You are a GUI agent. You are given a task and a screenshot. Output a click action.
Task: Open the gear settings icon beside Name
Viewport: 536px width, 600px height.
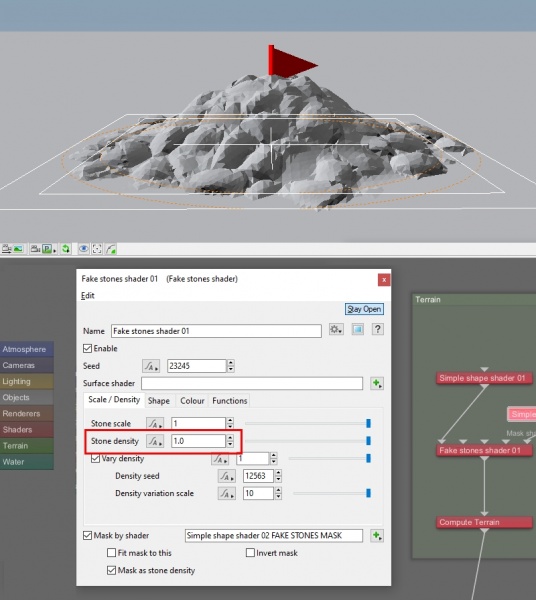tap(336, 329)
